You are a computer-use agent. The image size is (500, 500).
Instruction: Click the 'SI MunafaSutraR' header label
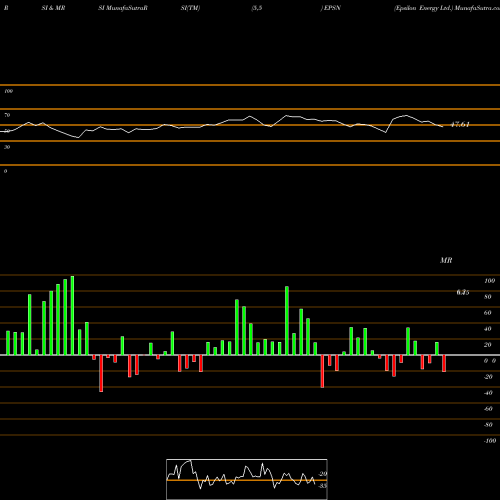pyautogui.click(x=123, y=8)
